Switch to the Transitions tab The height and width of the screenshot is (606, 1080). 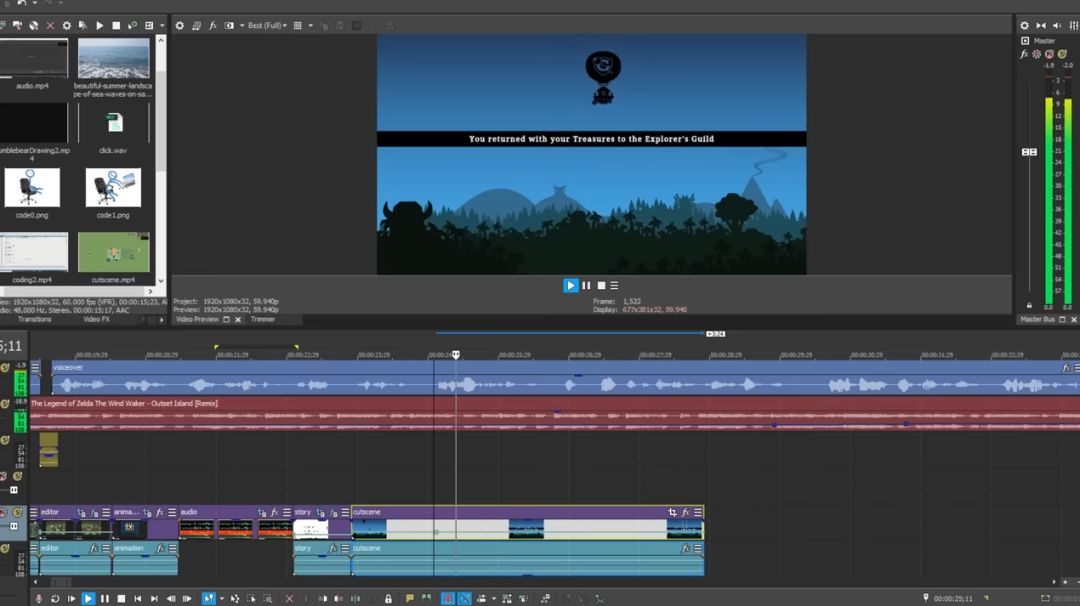coord(34,320)
